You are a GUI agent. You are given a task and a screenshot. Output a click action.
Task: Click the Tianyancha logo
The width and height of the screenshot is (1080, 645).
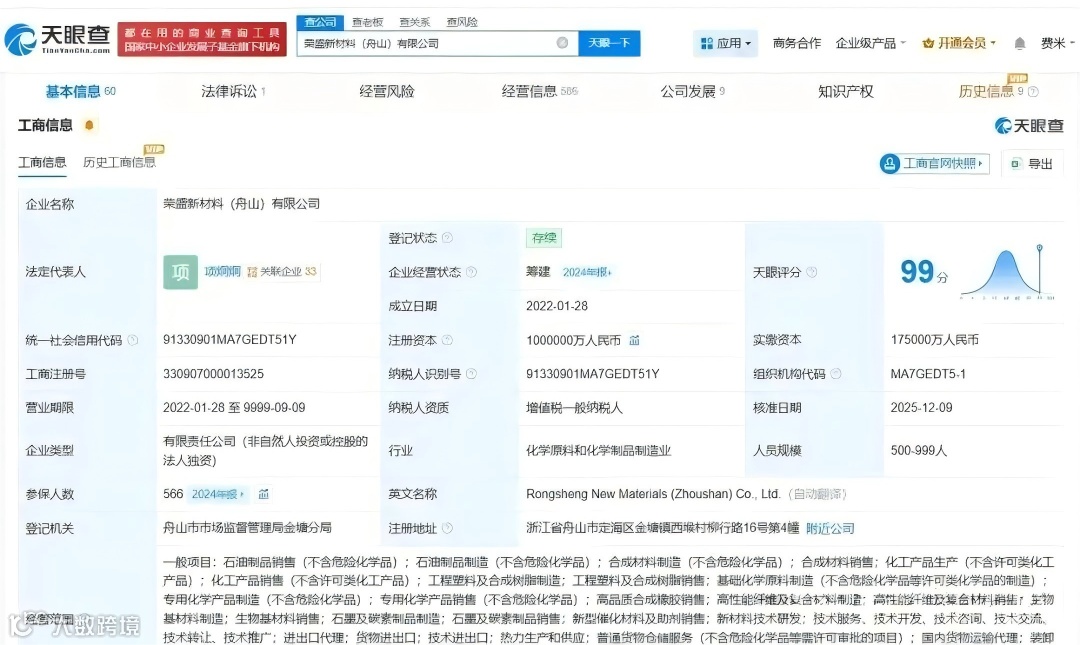point(58,39)
